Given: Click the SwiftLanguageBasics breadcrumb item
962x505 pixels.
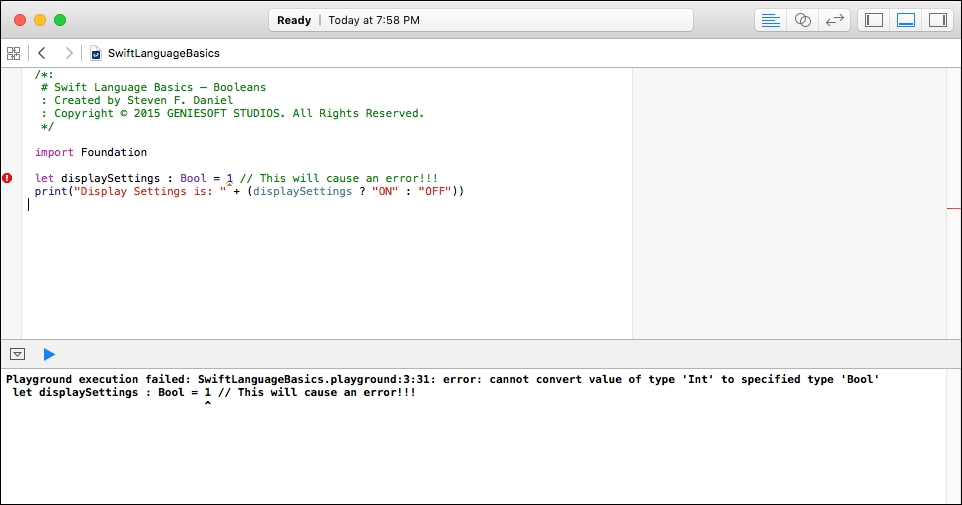Looking at the screenshot, I should tap(164, 53).
